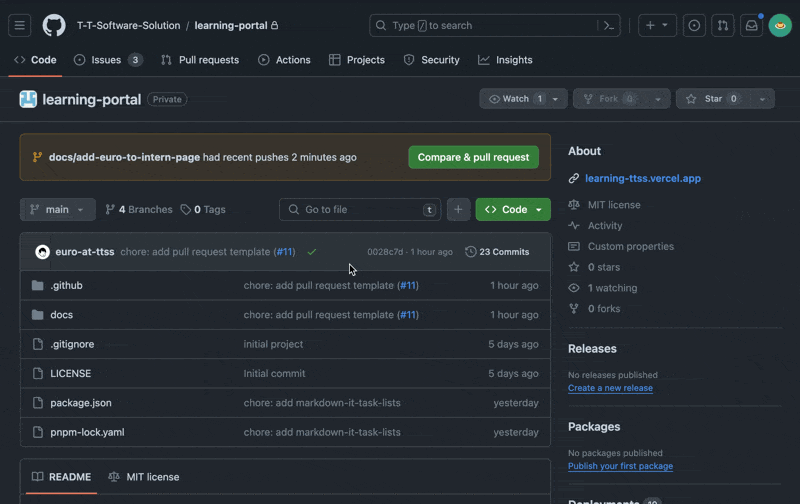The width and height of the screenshot is (800, 504).
Task: Star the repository
Action: click(713, 99)
